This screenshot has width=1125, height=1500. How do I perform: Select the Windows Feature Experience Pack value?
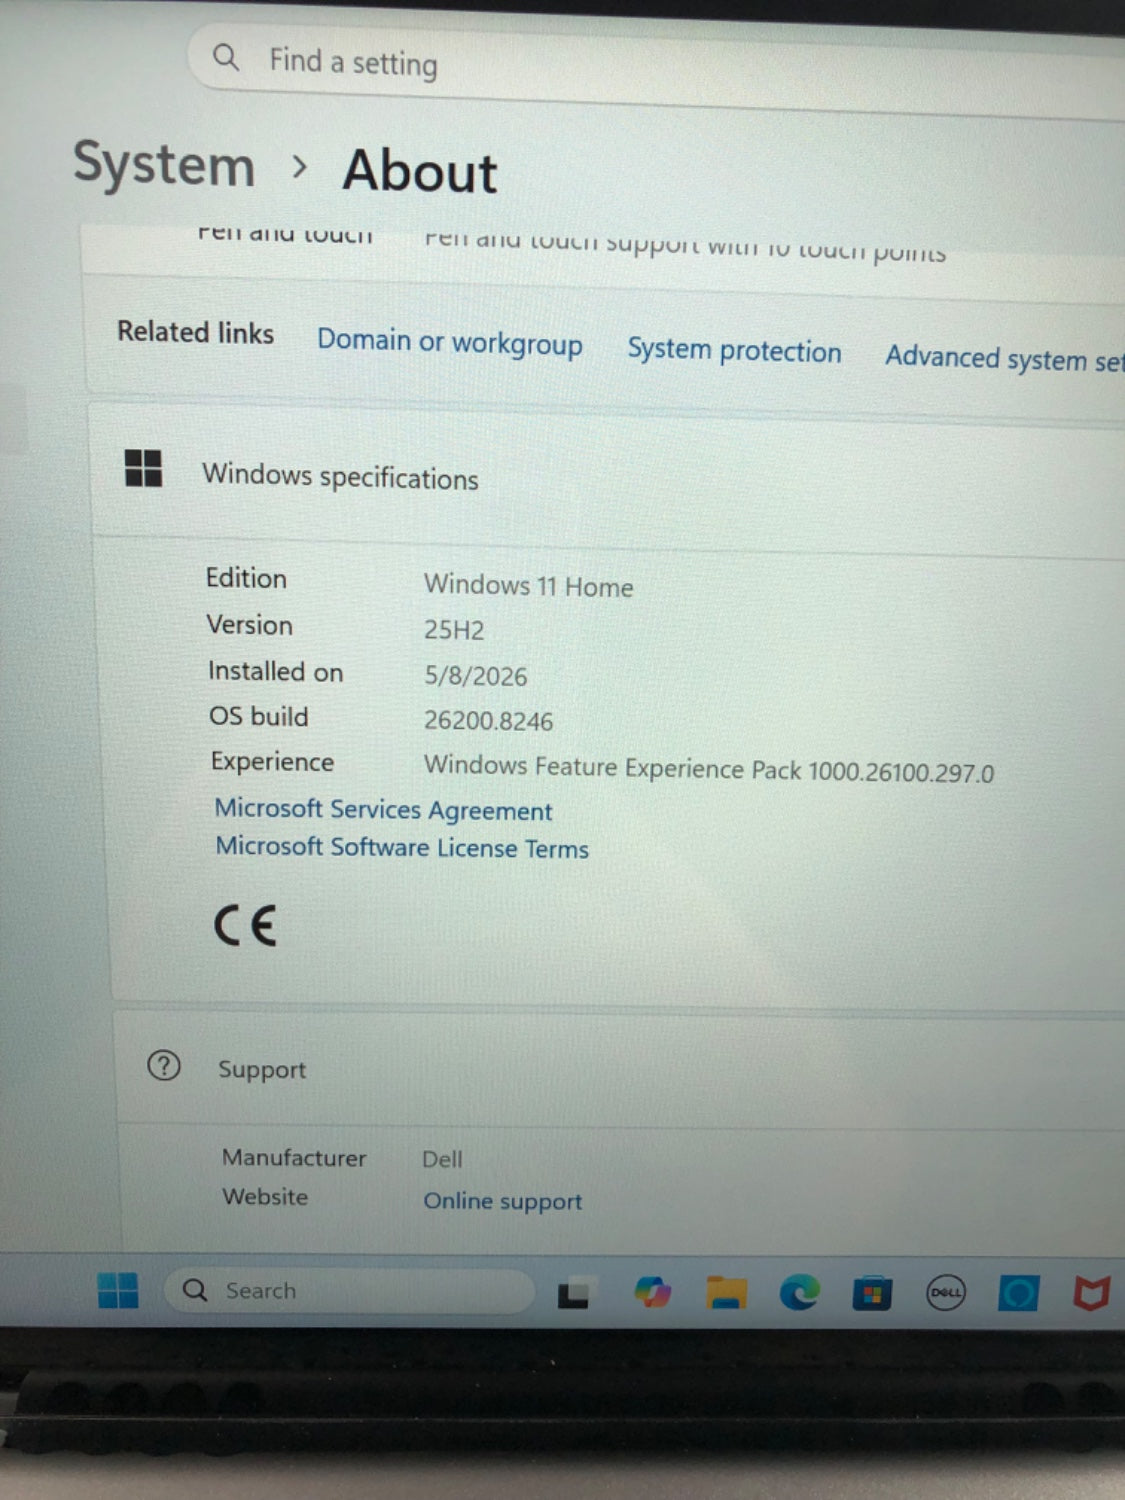709,769
